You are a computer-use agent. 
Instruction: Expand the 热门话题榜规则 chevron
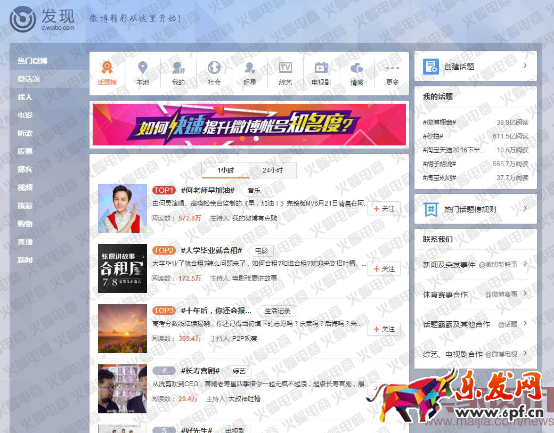(525, 208)
